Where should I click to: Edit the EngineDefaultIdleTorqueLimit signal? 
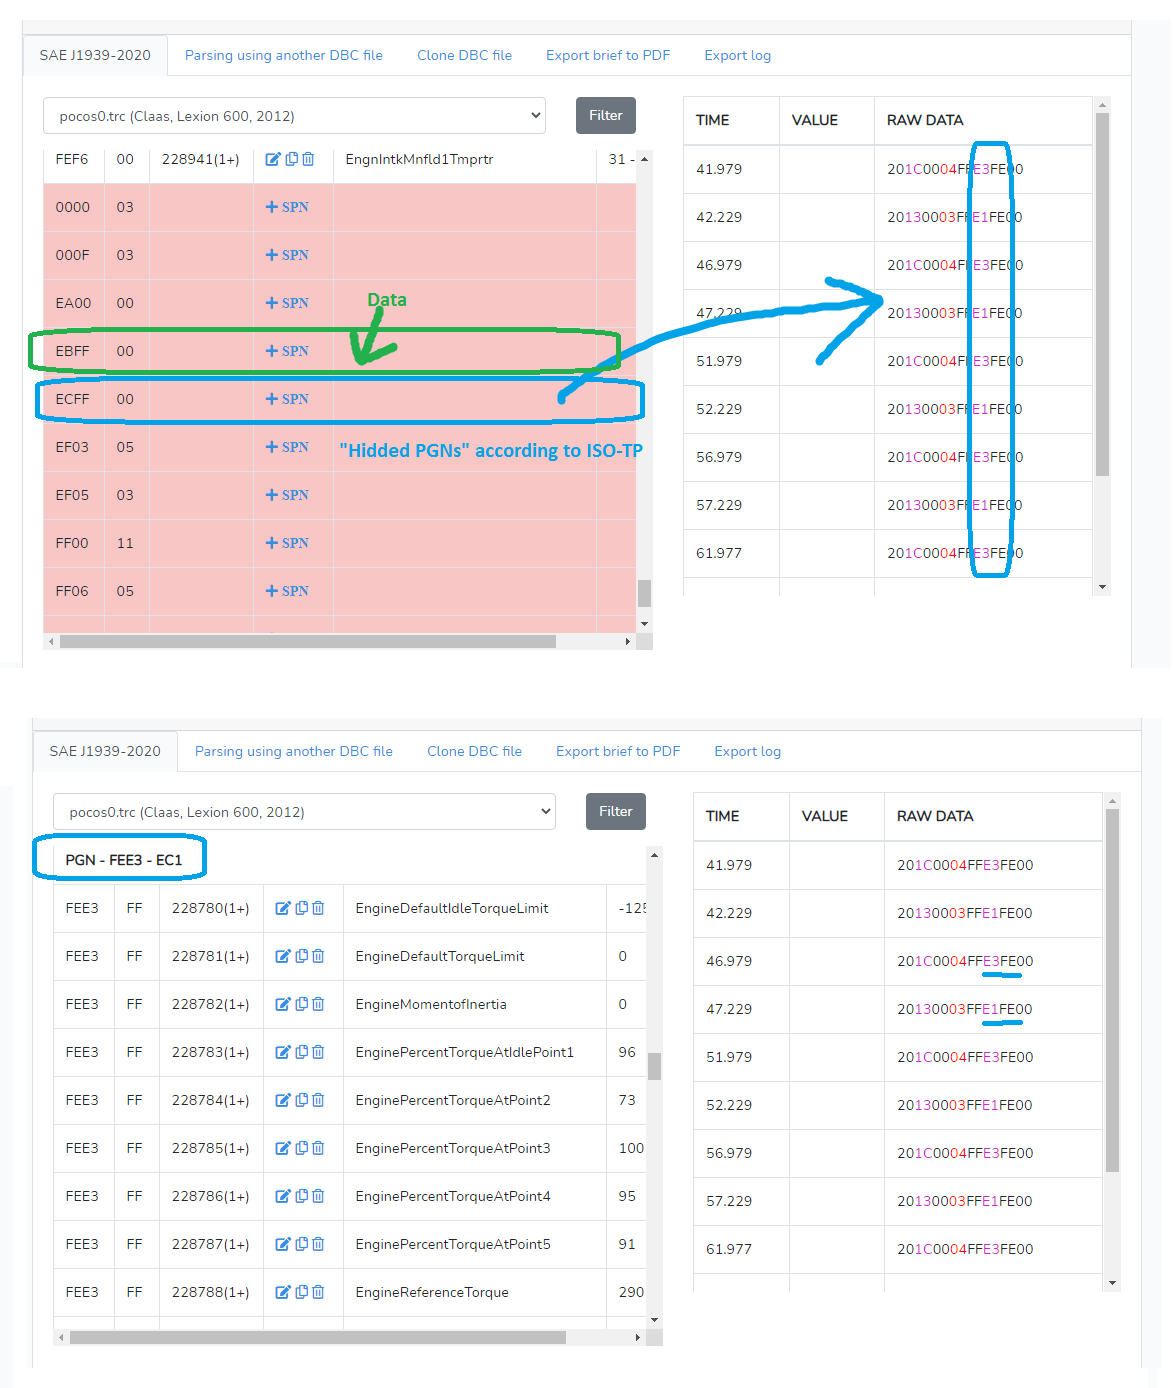(x=283, y=908)
